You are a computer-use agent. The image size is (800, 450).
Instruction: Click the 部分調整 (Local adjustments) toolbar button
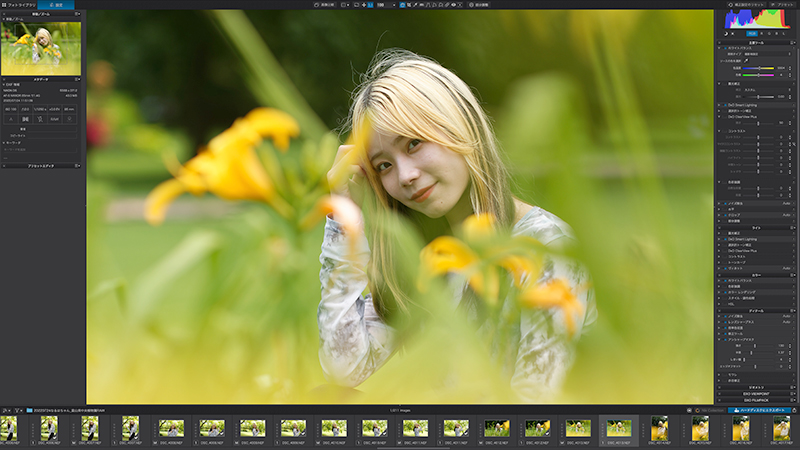click(x=479, y=5)
